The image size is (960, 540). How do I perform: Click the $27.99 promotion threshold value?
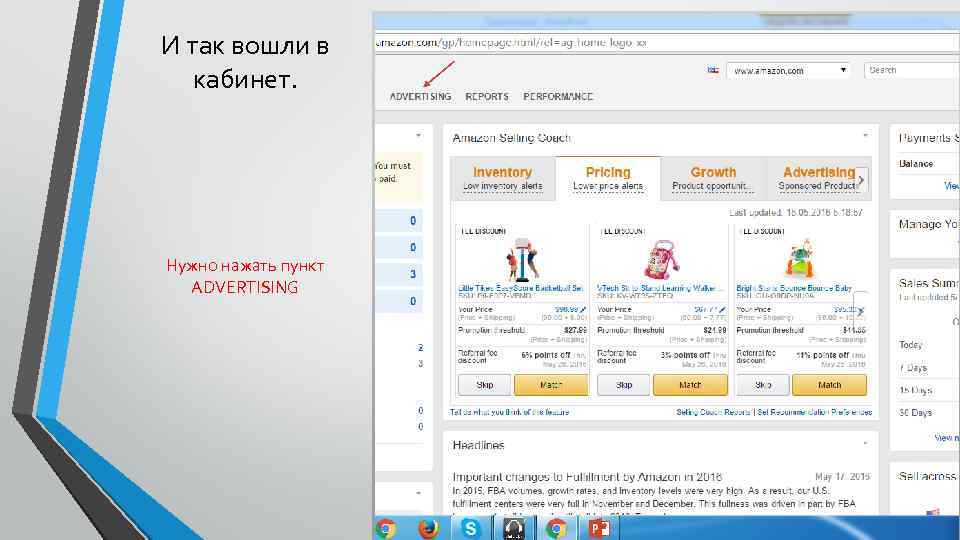(x=576, y=330)
